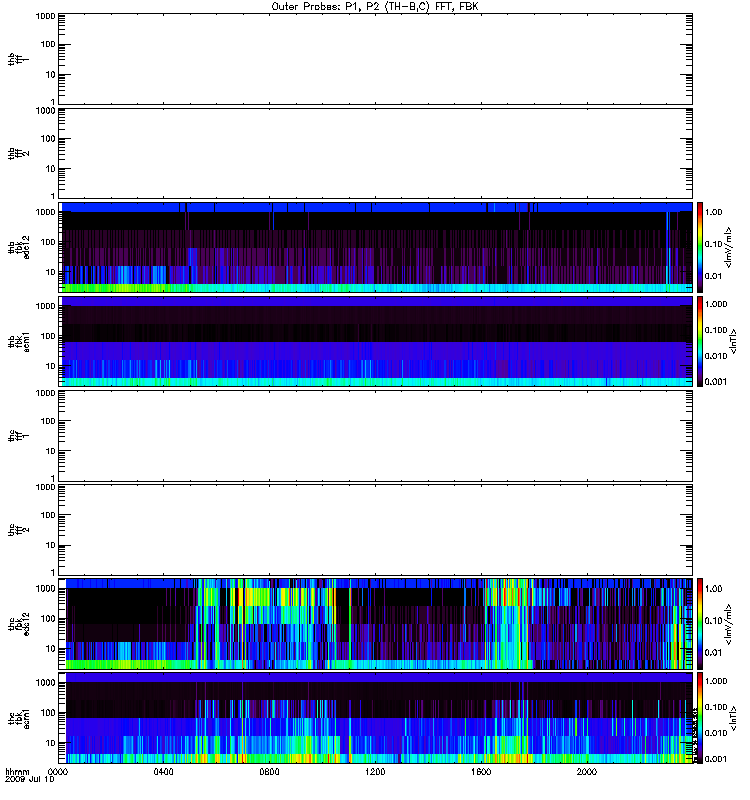Click the 'thb fbk scm1' y-axis label

click(x=19, y=341)
